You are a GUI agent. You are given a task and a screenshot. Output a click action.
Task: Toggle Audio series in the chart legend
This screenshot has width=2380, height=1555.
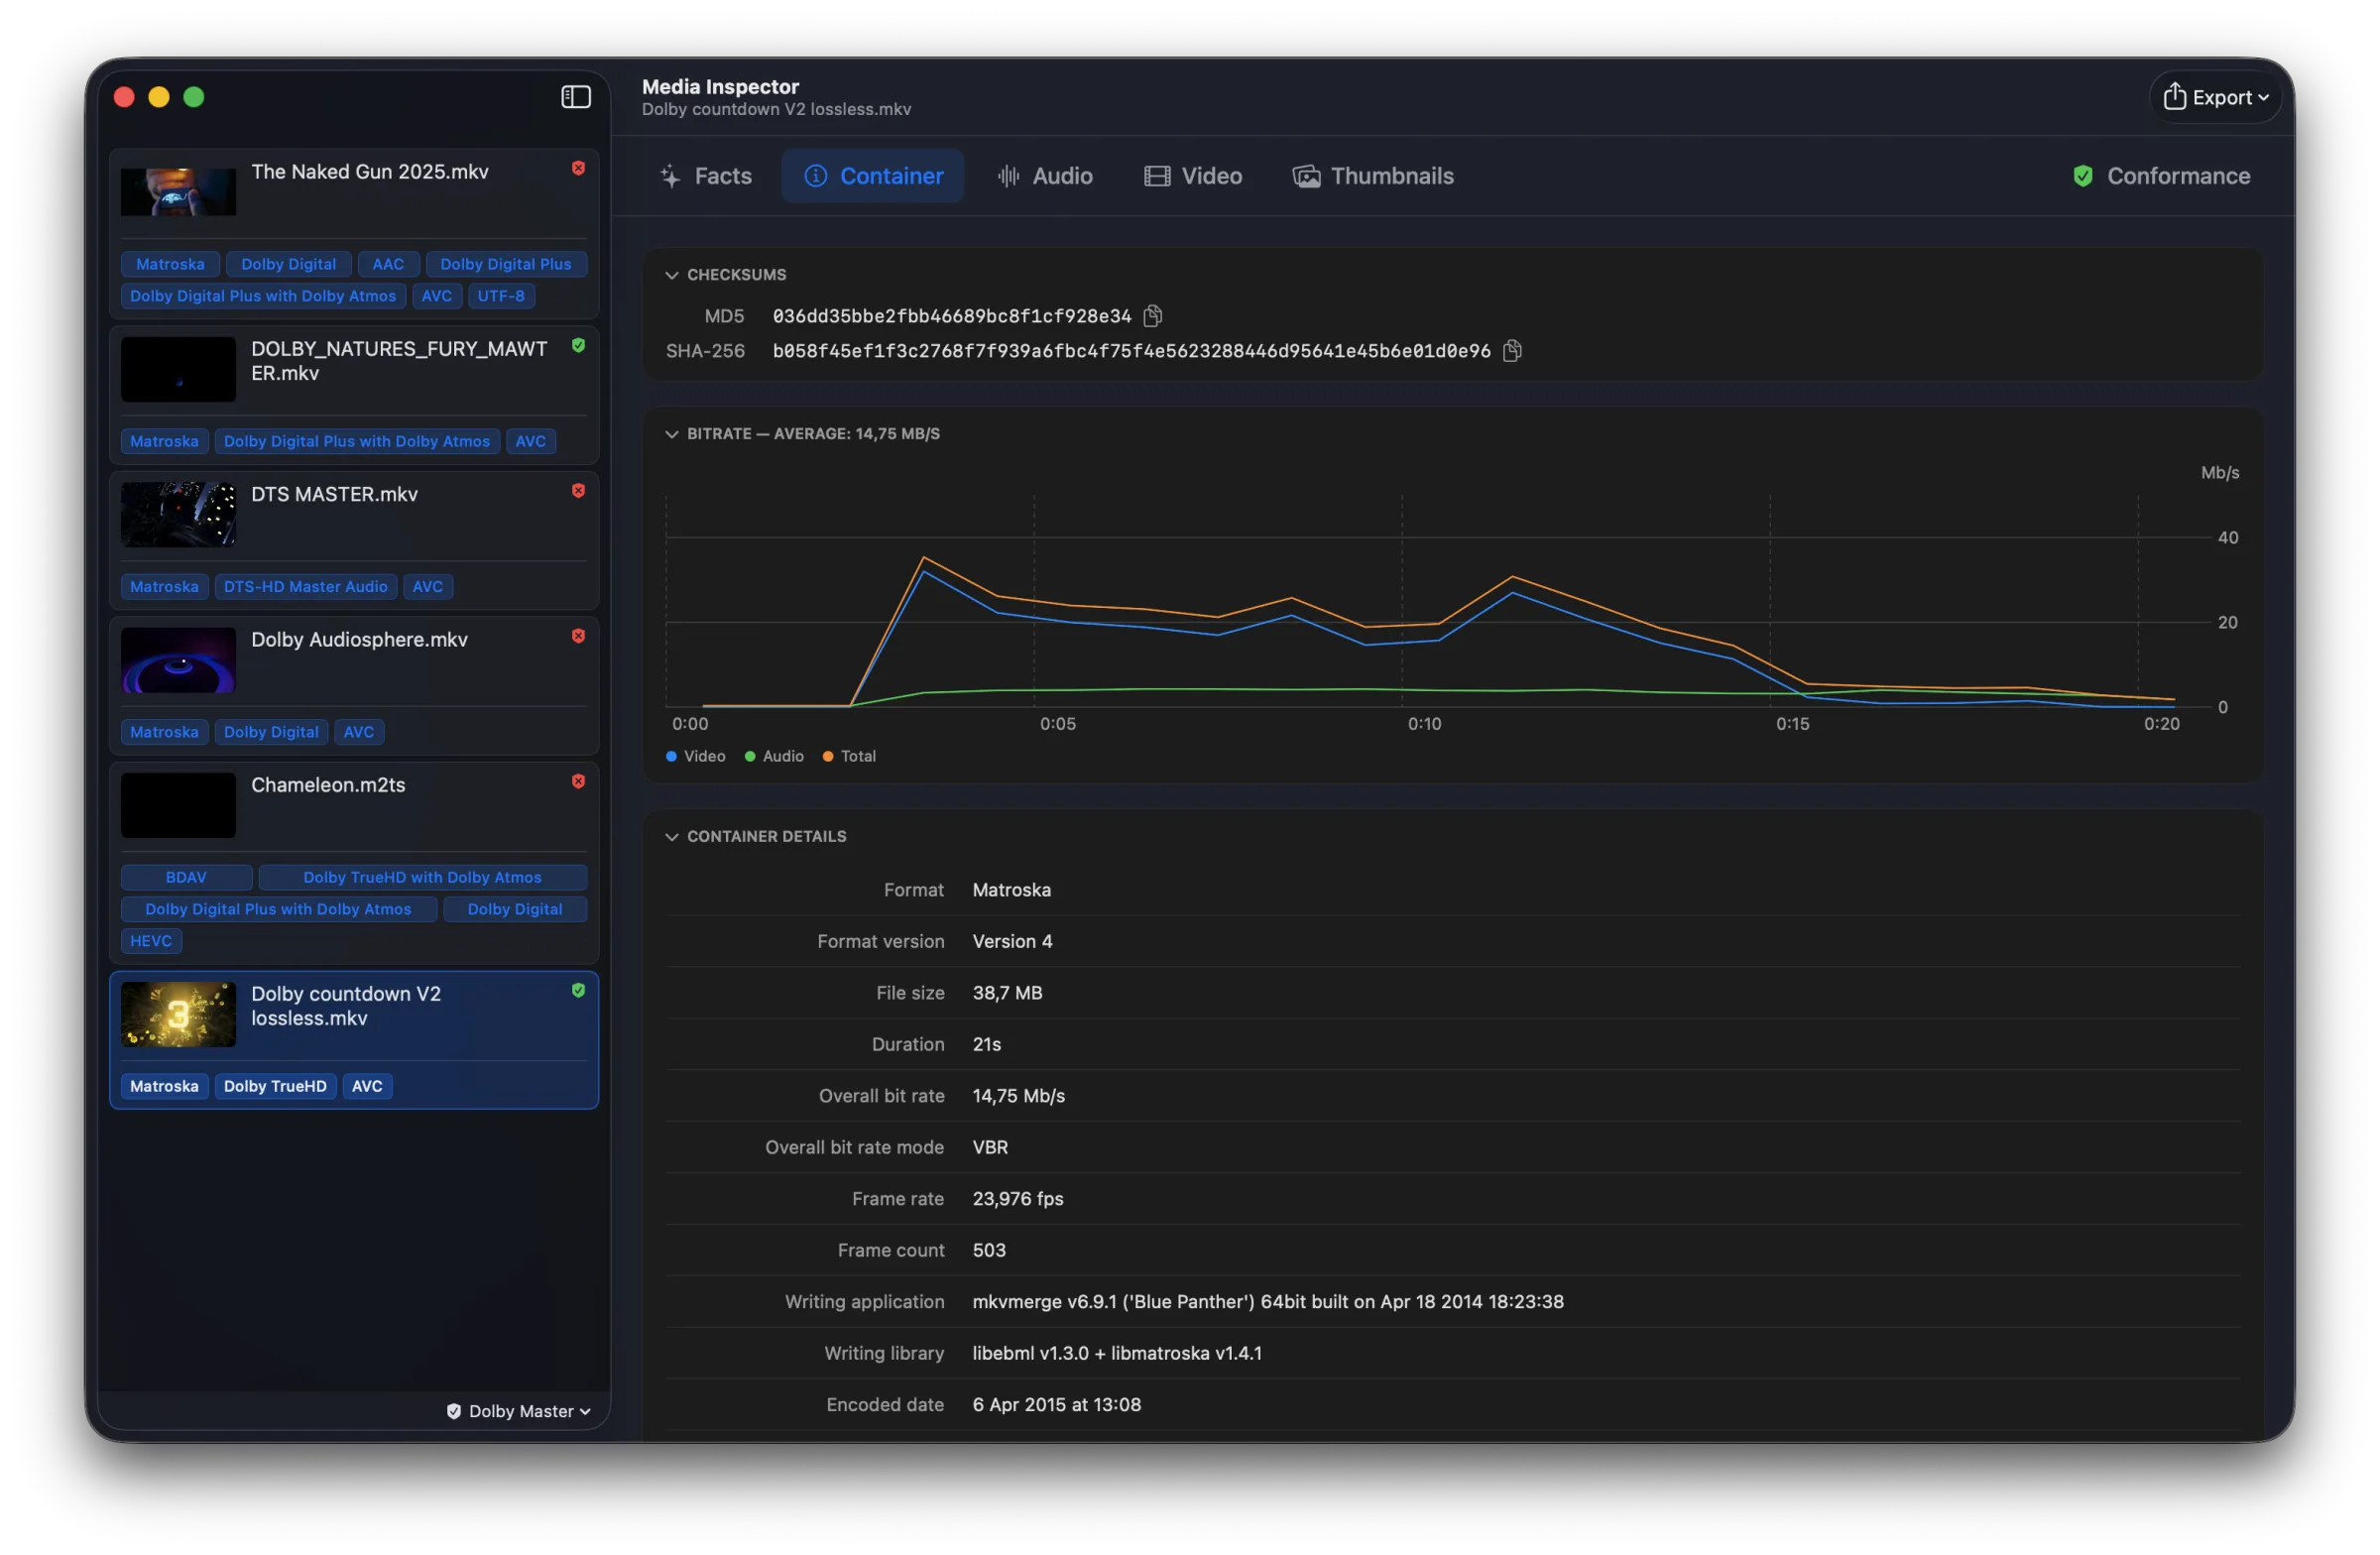(775, 757)
